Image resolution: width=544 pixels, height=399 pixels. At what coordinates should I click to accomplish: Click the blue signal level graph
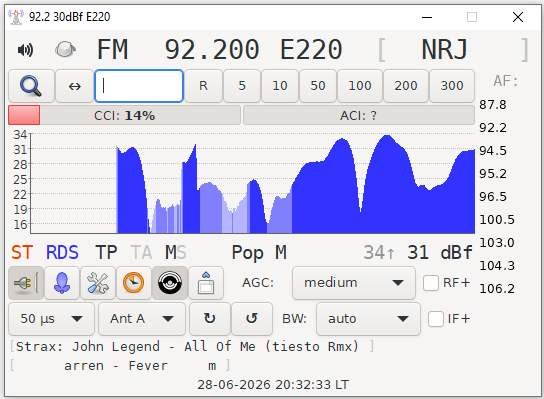click(252, 183)
